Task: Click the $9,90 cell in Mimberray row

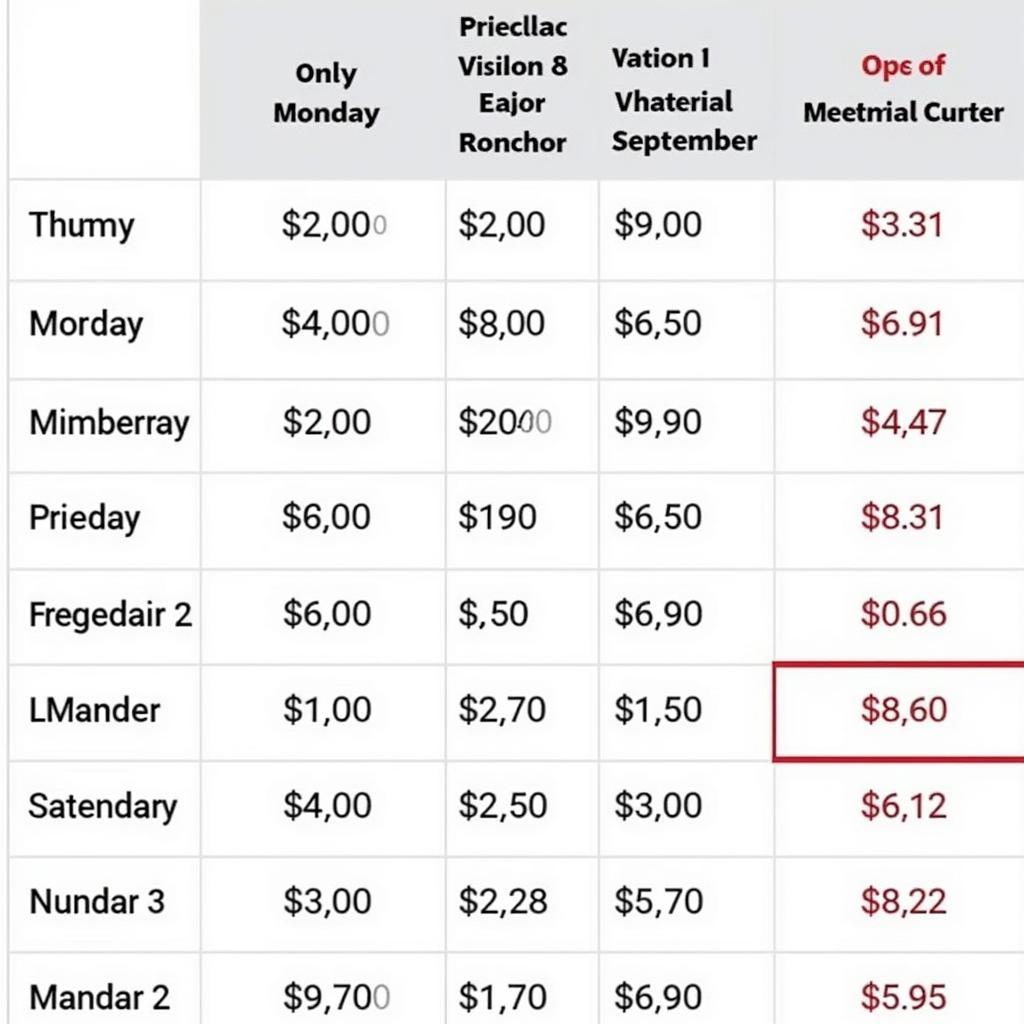Action: (x=657, y=422)
